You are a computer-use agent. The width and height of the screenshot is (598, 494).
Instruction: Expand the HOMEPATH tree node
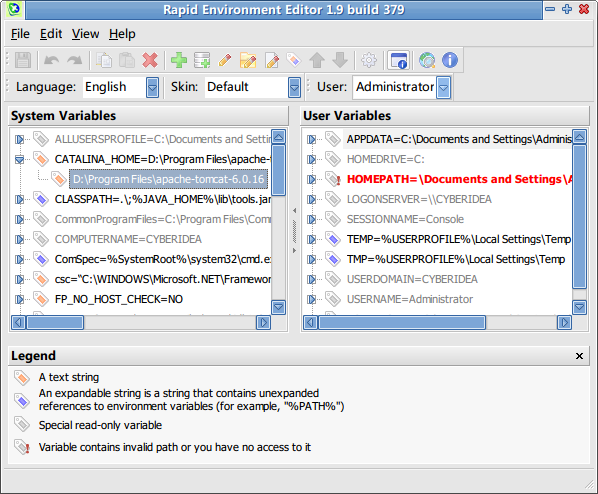311,179
